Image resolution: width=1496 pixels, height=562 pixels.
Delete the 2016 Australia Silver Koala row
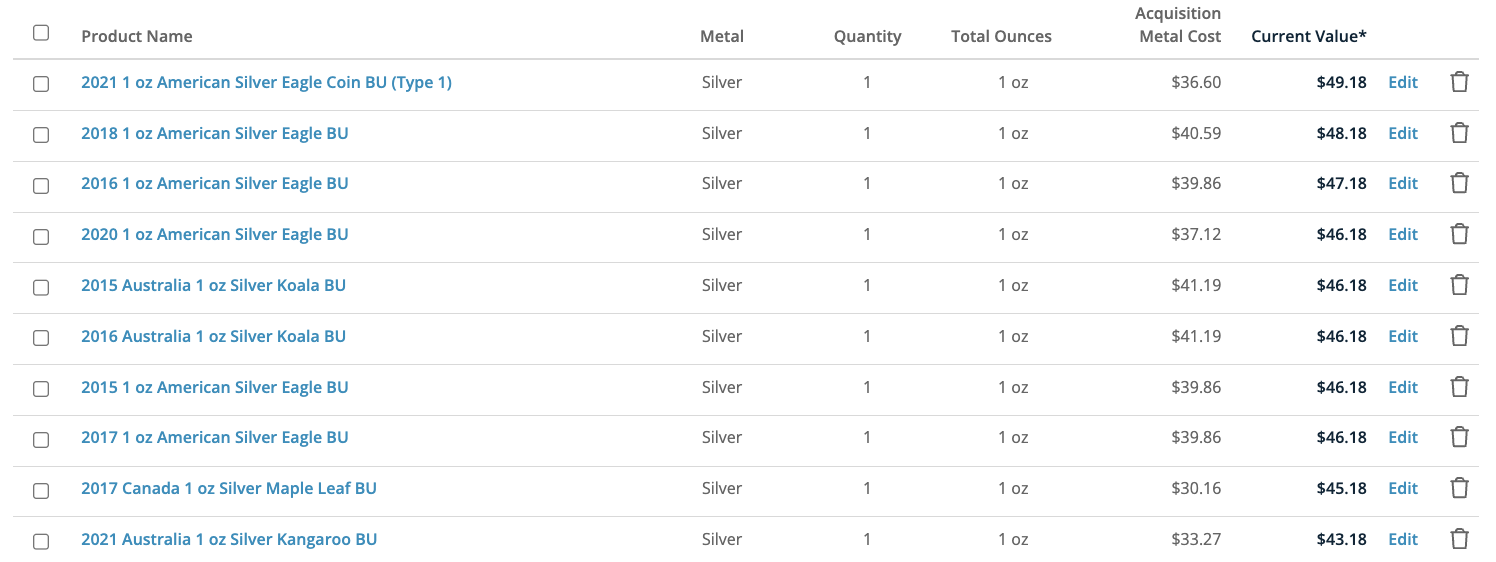click(1459, 336)
